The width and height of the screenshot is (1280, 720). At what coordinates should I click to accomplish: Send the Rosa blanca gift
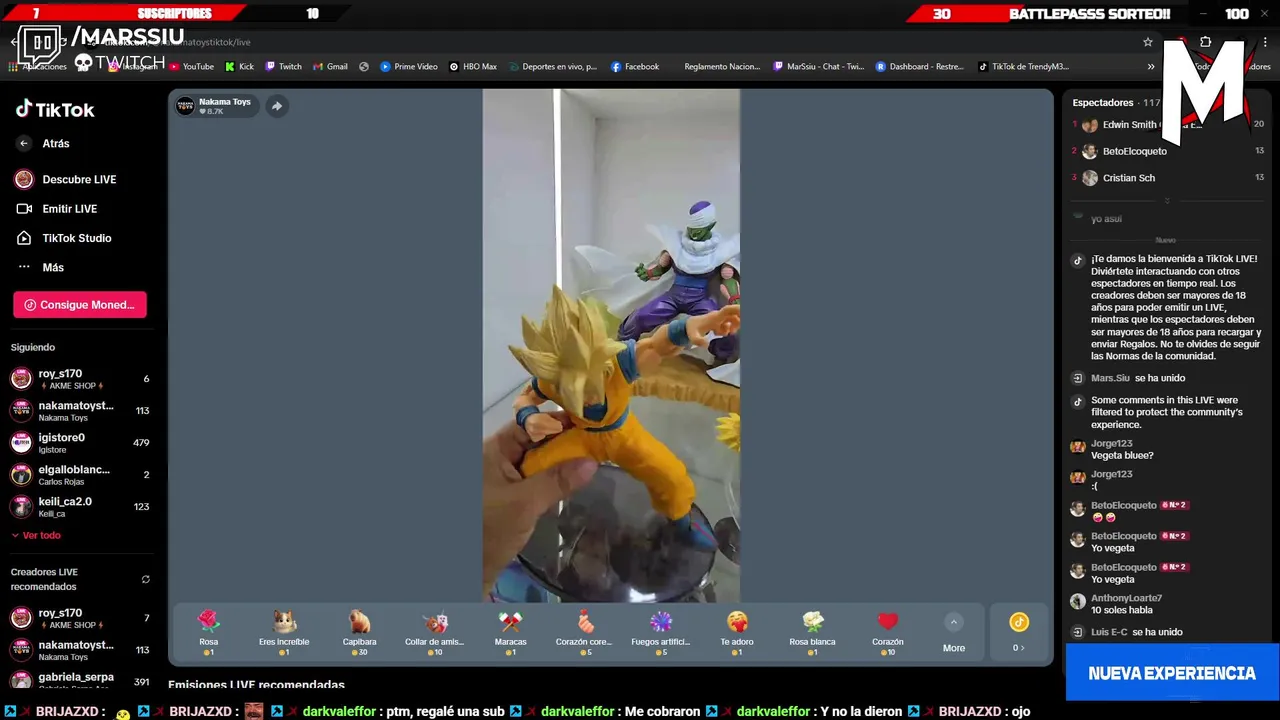(x=812, y=632)
